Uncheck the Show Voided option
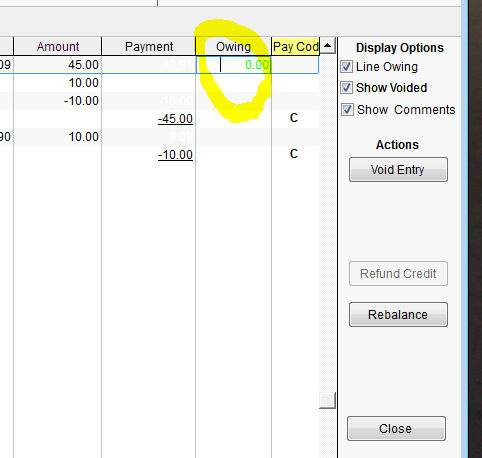The height and width of the screenshot is (458, 482). 346,88
